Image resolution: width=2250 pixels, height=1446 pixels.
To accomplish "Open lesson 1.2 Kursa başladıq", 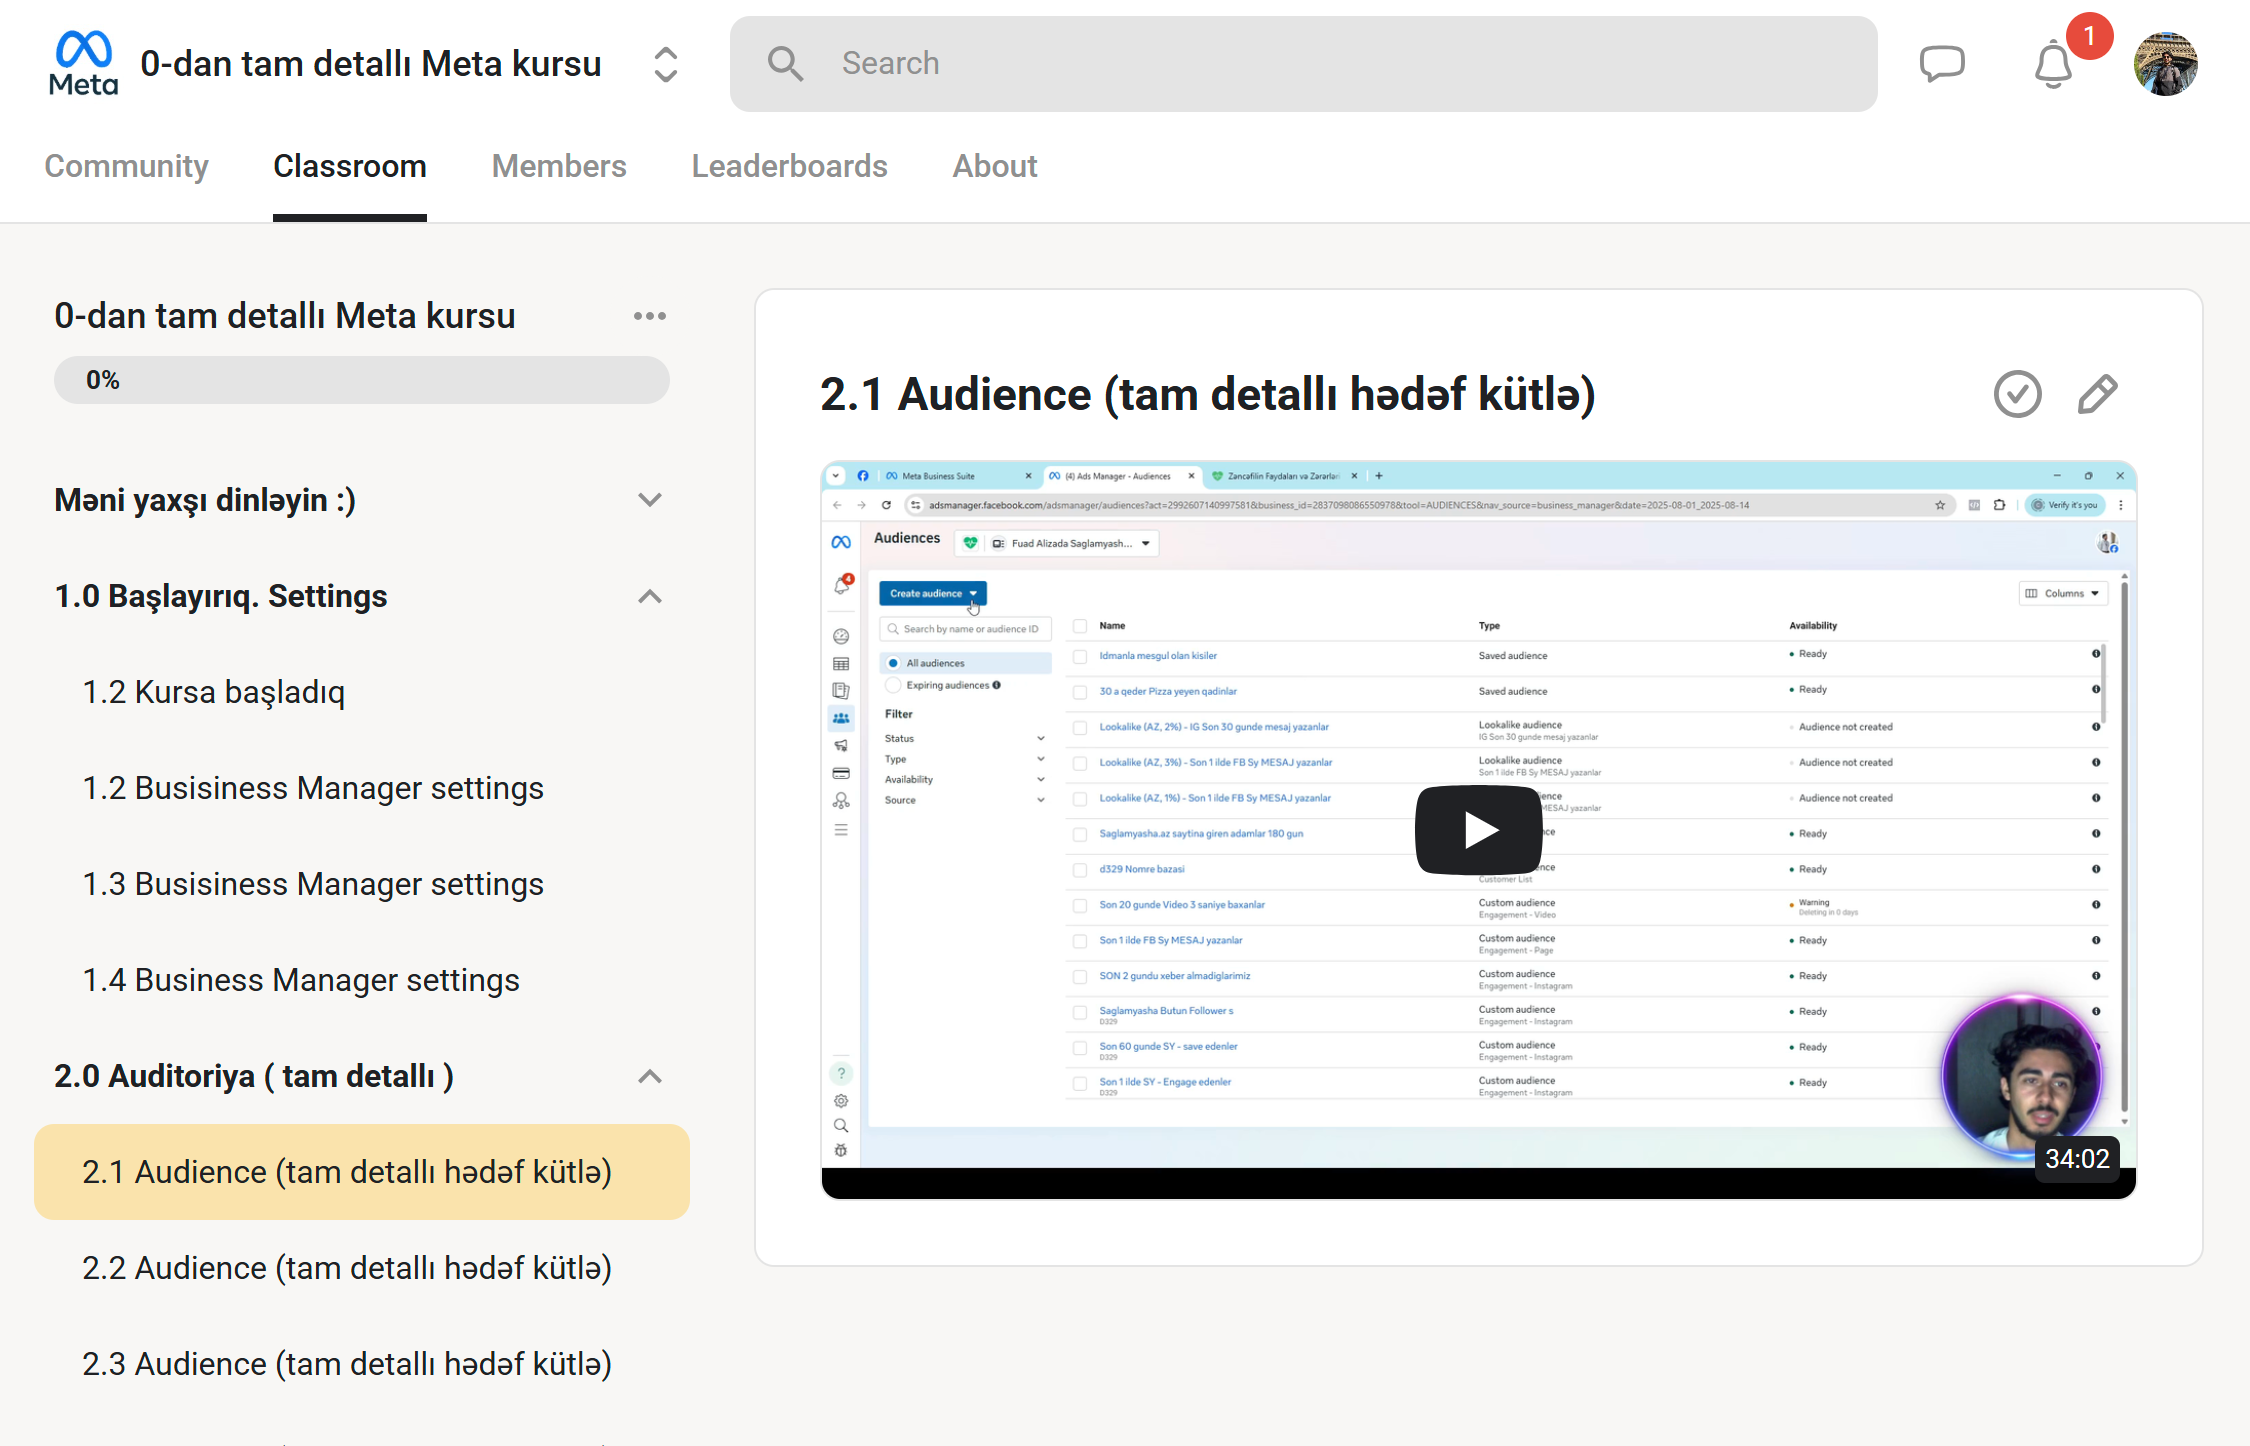I will [213, 692].
